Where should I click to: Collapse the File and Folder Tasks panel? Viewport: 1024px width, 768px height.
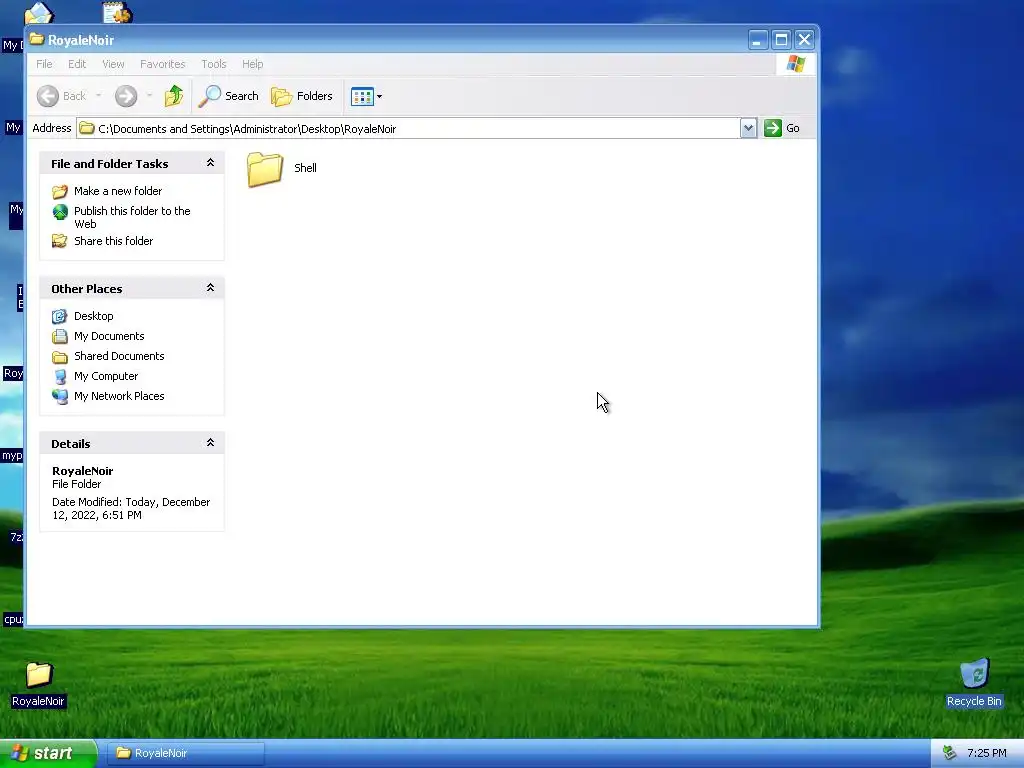(x=210, y=163)
